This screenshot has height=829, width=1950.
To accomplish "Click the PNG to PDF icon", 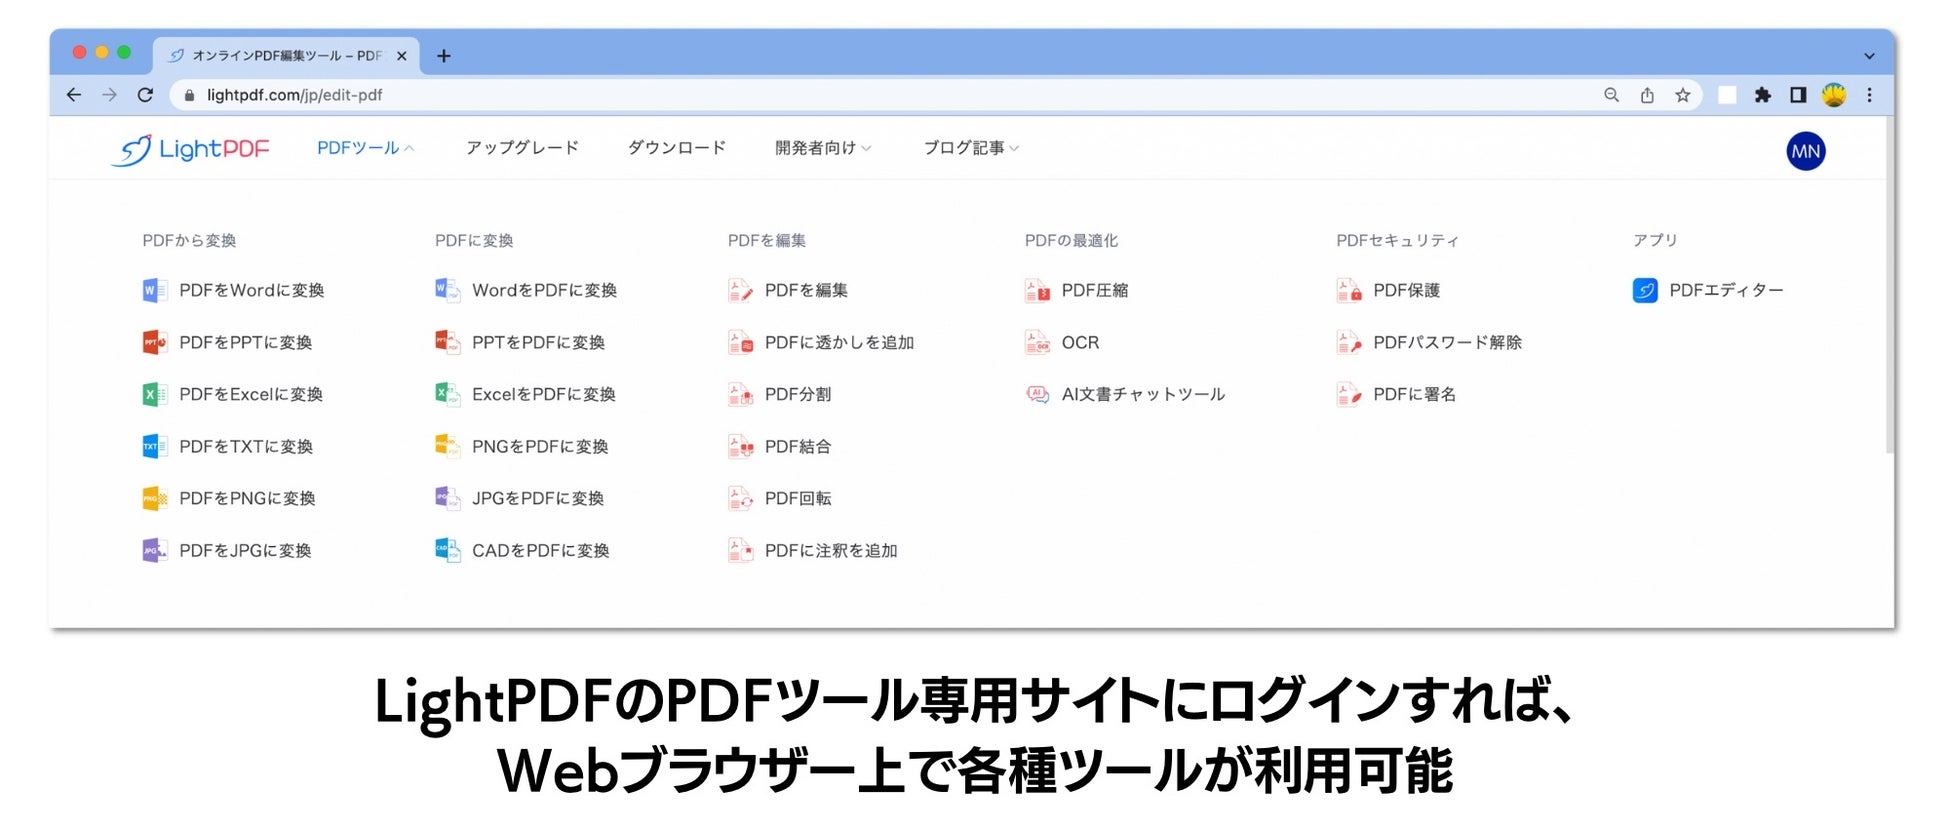I will click(x=447, y=447).
